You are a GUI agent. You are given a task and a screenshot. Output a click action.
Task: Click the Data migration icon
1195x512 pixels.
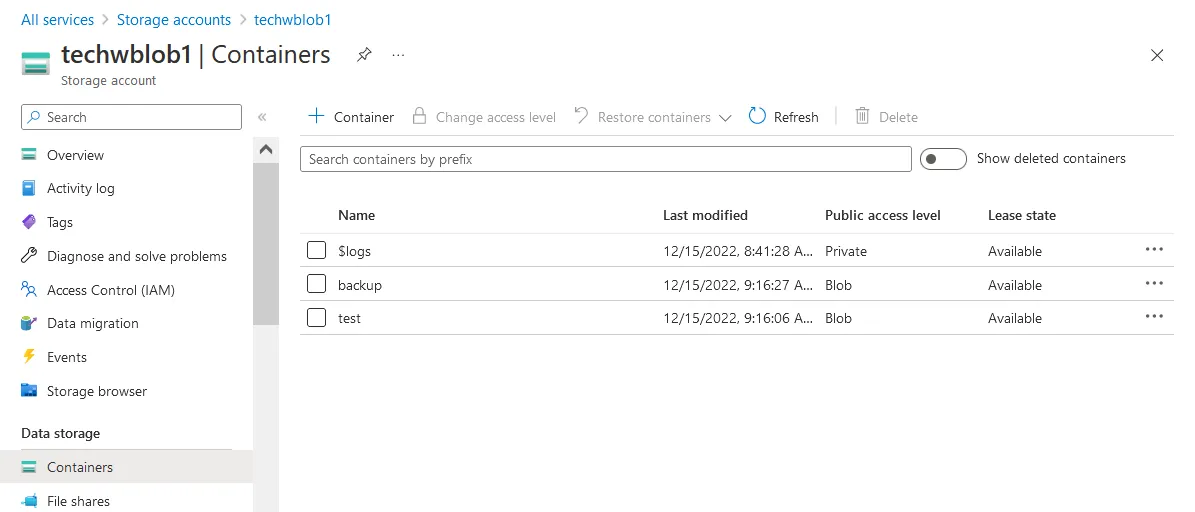click(x=29, y=323)
